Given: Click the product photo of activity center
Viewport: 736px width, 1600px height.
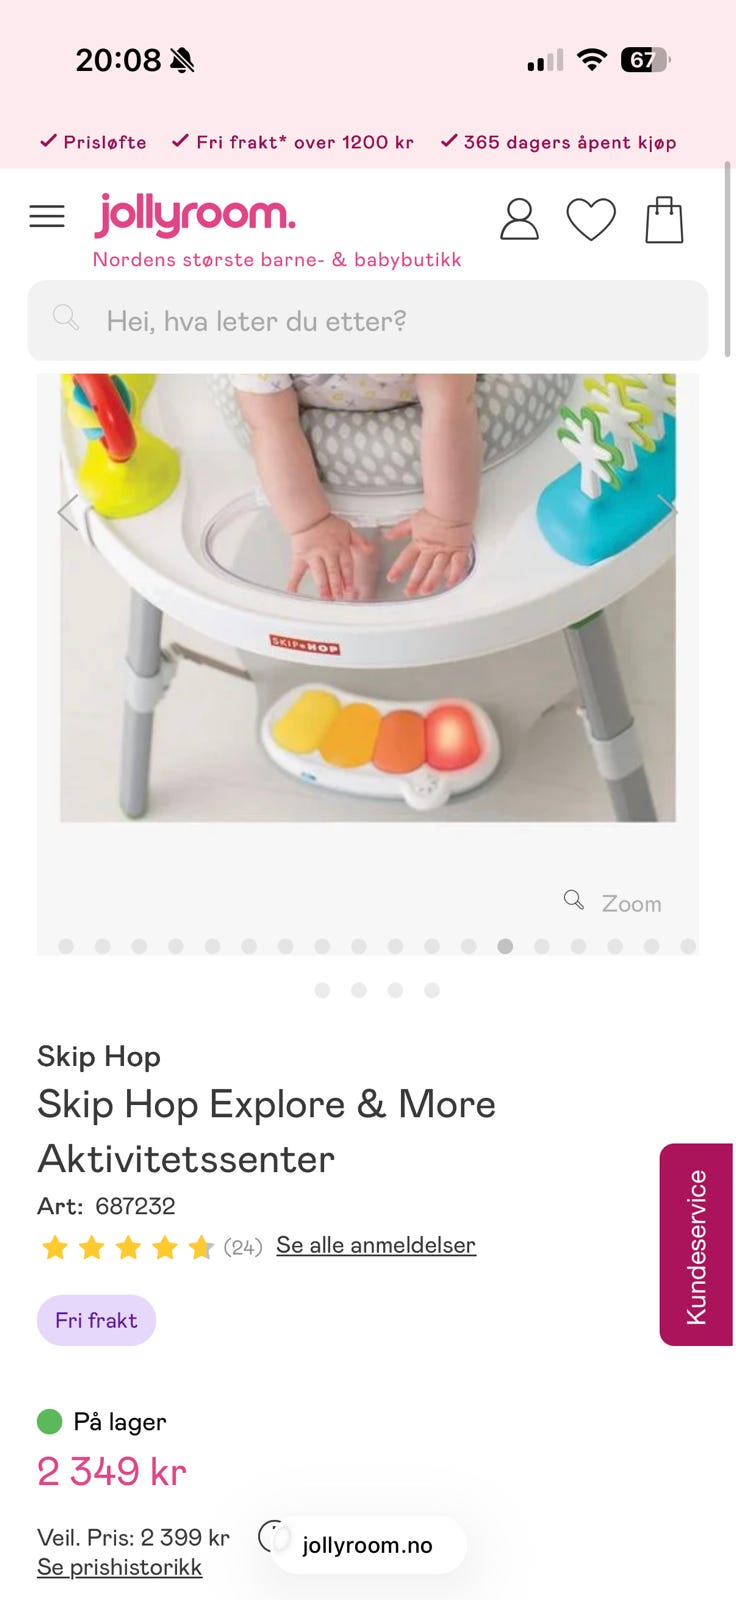Looking at the screenshot, I should click(368, 598).
